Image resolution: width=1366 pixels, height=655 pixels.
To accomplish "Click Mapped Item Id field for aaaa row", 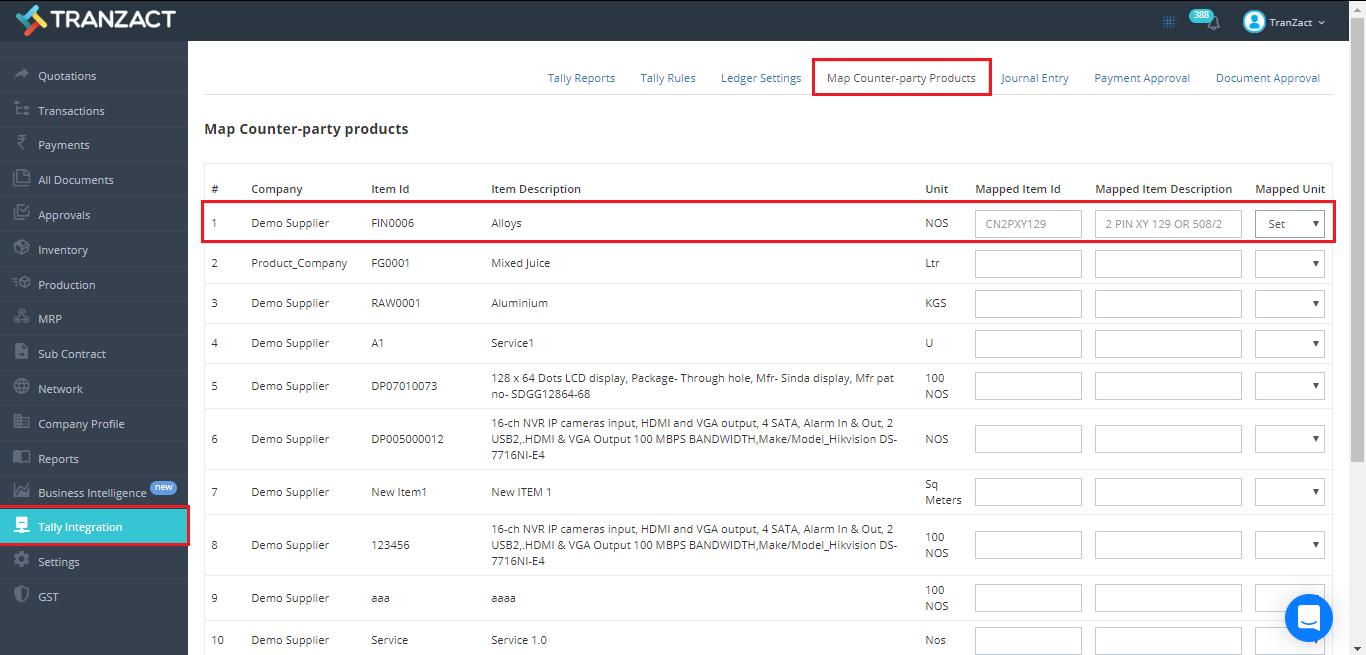I will (1028, 598).
